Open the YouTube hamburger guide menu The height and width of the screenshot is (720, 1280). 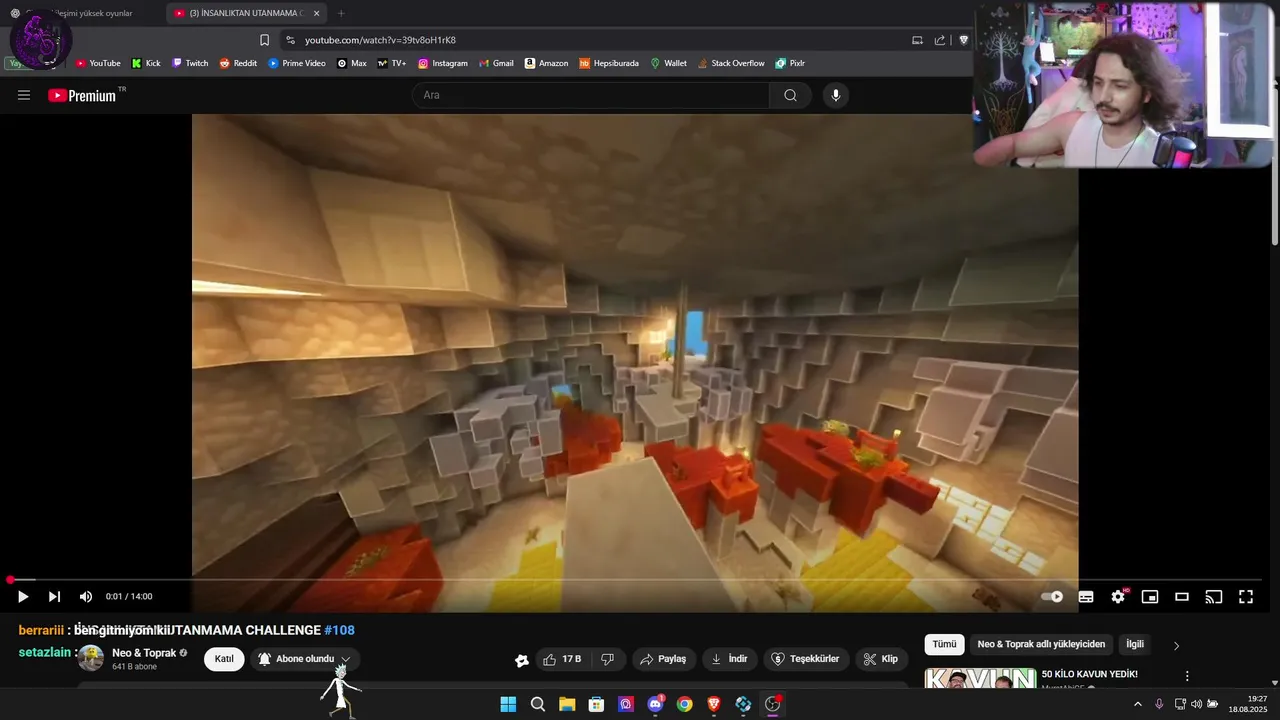click(x=24, y=95)
